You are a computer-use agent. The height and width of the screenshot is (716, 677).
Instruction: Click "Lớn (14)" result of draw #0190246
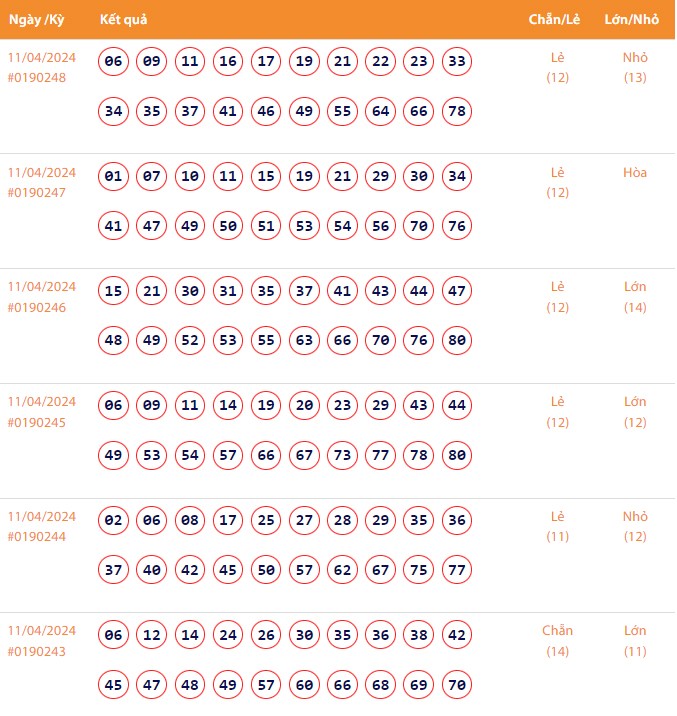[x=635, y=297]
